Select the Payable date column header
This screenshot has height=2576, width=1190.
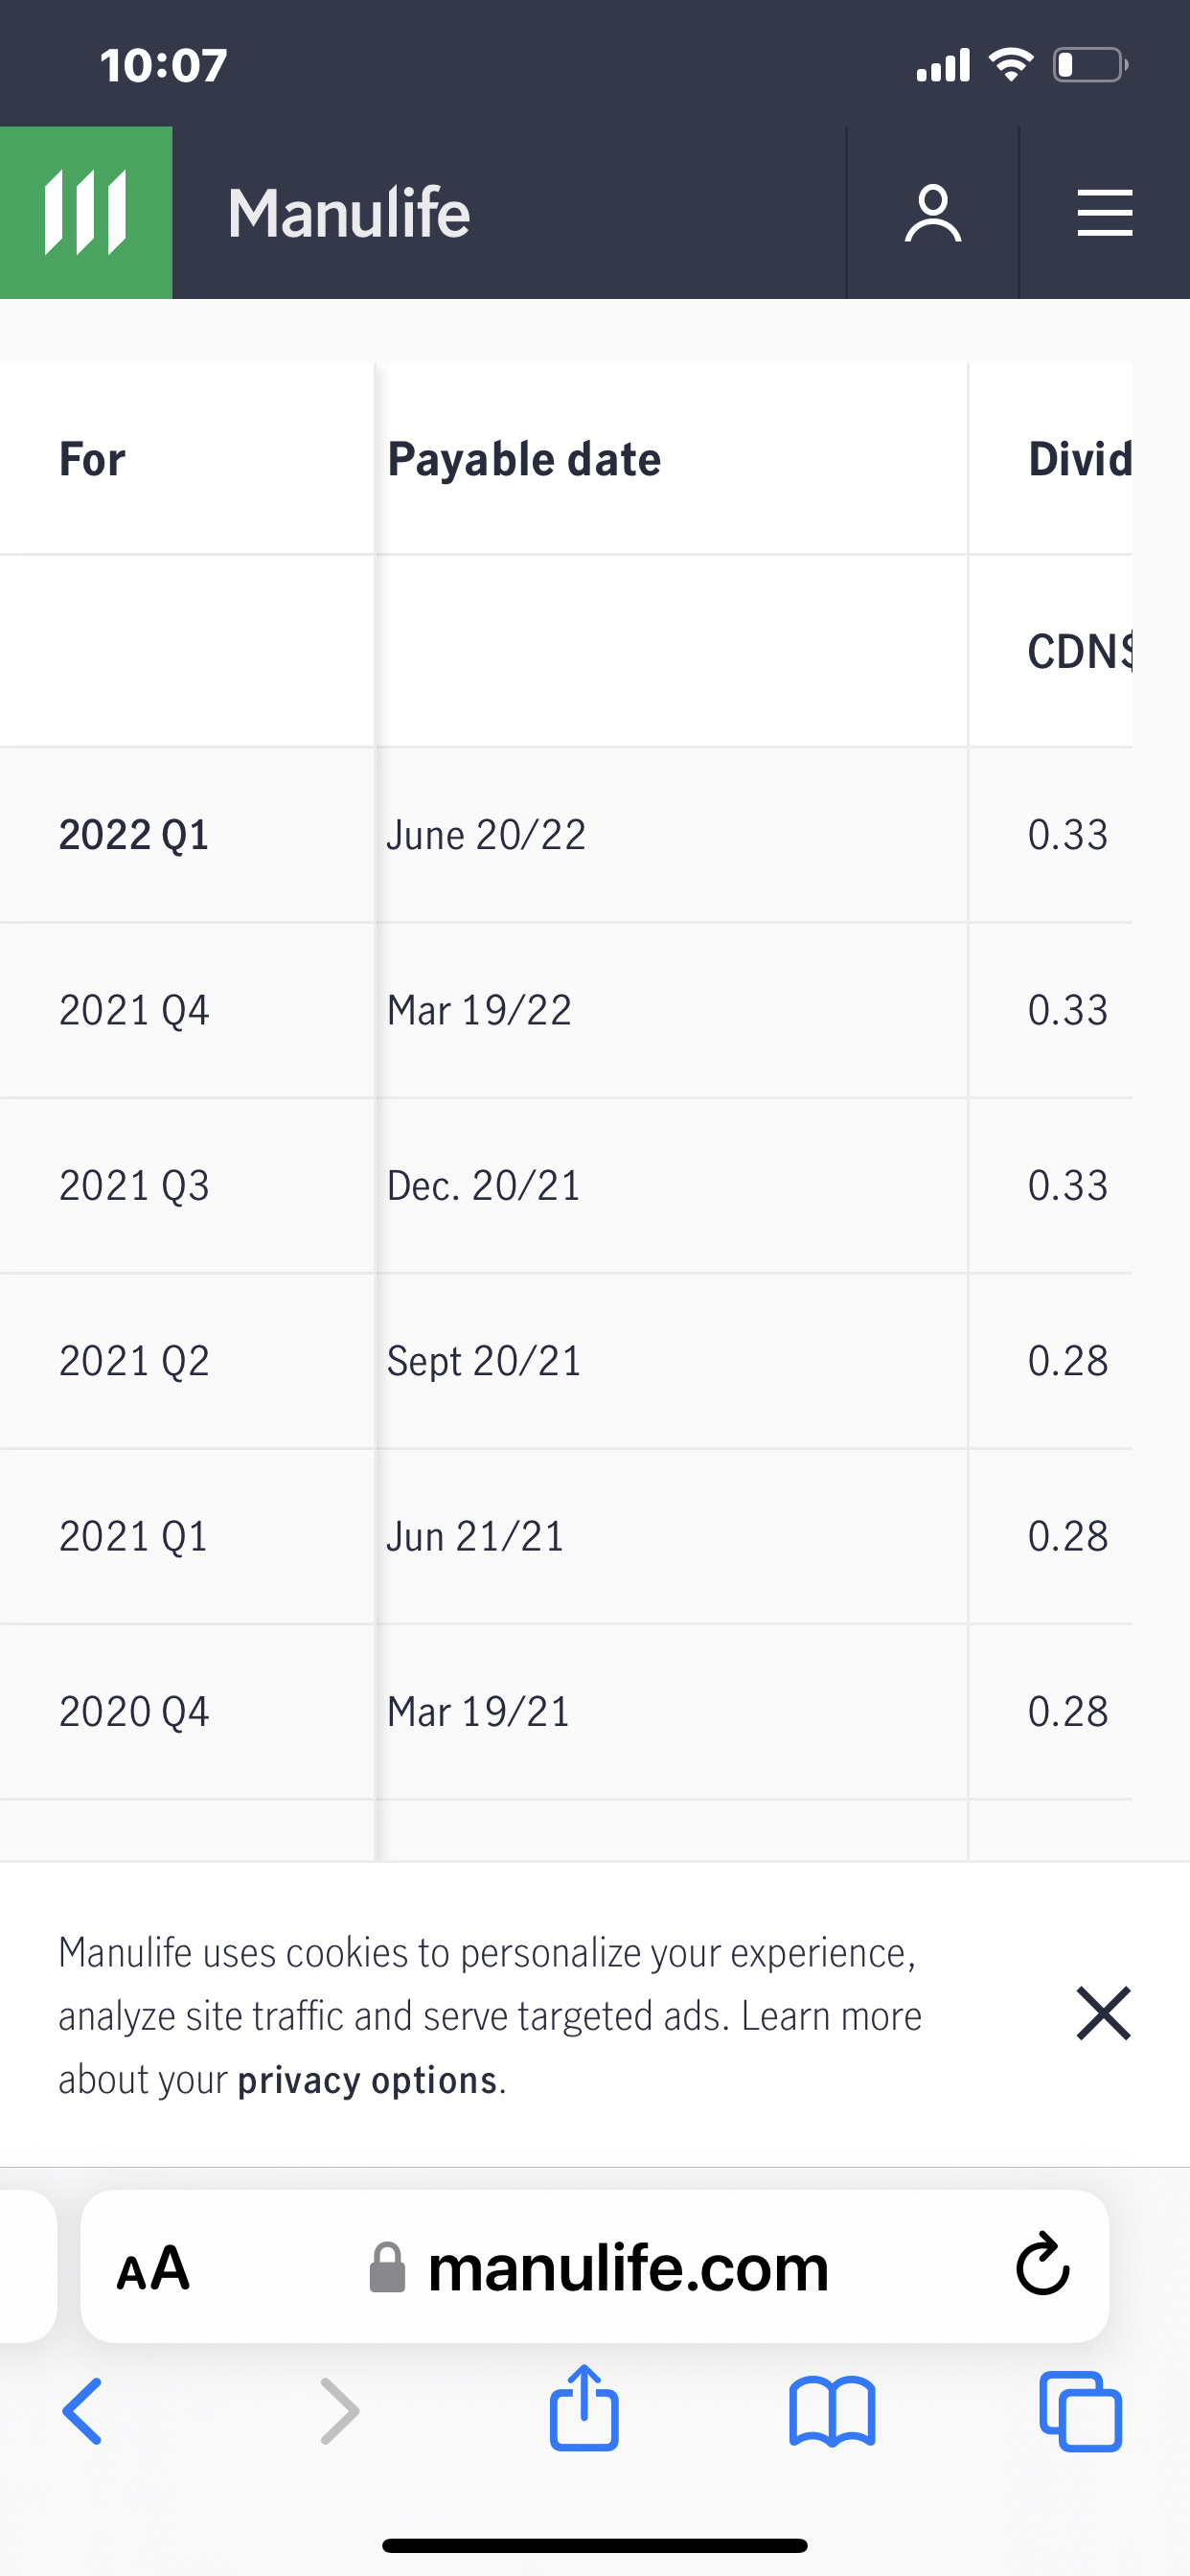(x=524, y=459)
